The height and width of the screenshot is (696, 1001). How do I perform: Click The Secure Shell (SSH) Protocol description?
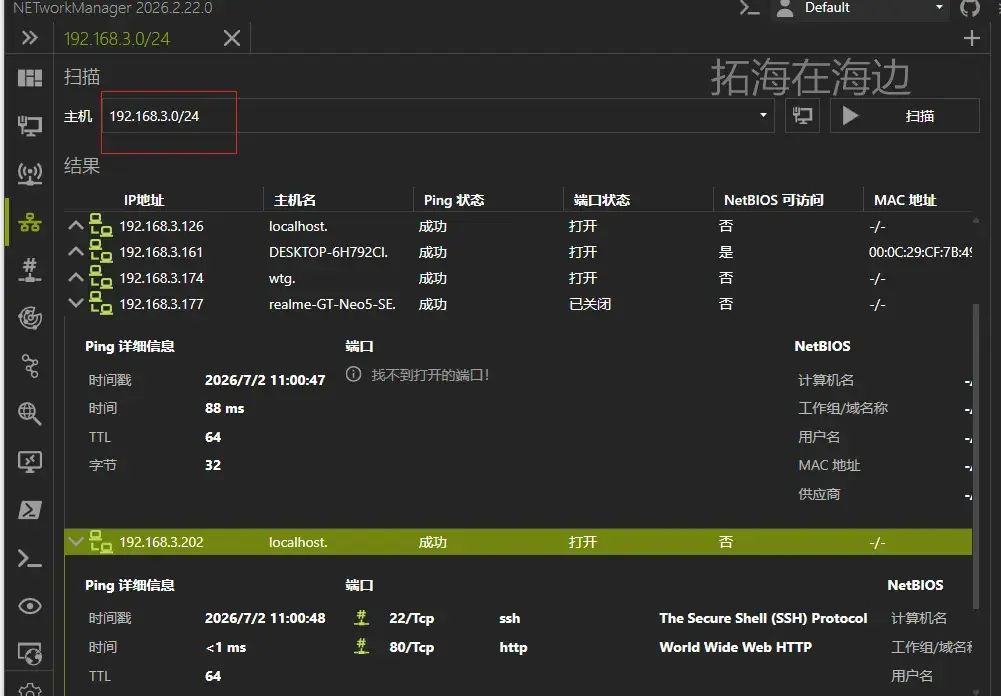point(763,618)
